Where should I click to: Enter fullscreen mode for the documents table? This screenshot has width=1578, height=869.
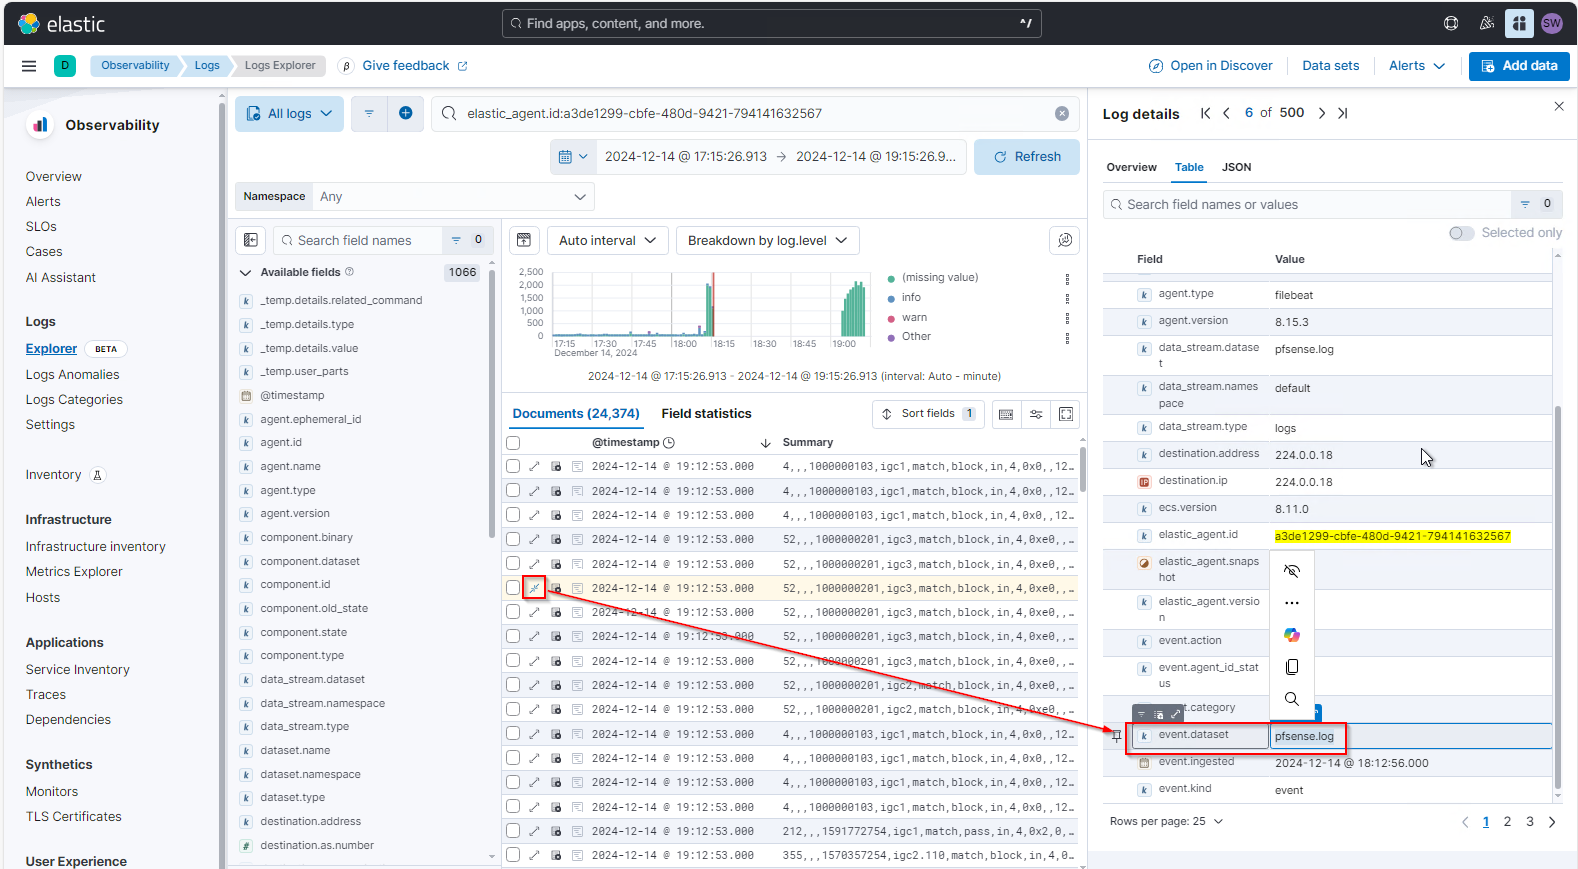[1066, 414]
